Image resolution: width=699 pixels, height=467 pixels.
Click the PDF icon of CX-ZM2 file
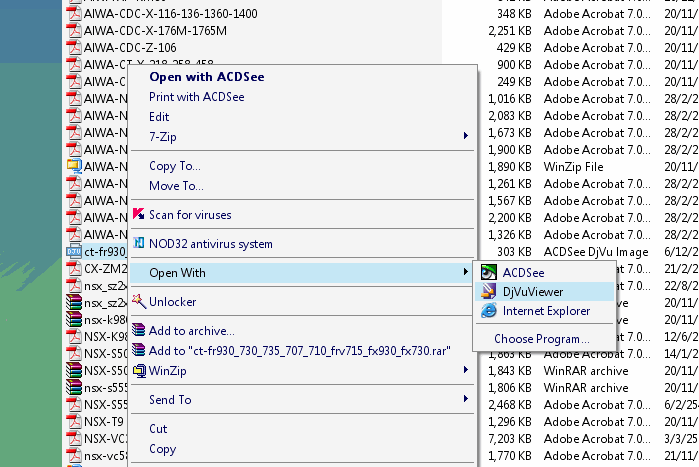[x=74, y=268]
